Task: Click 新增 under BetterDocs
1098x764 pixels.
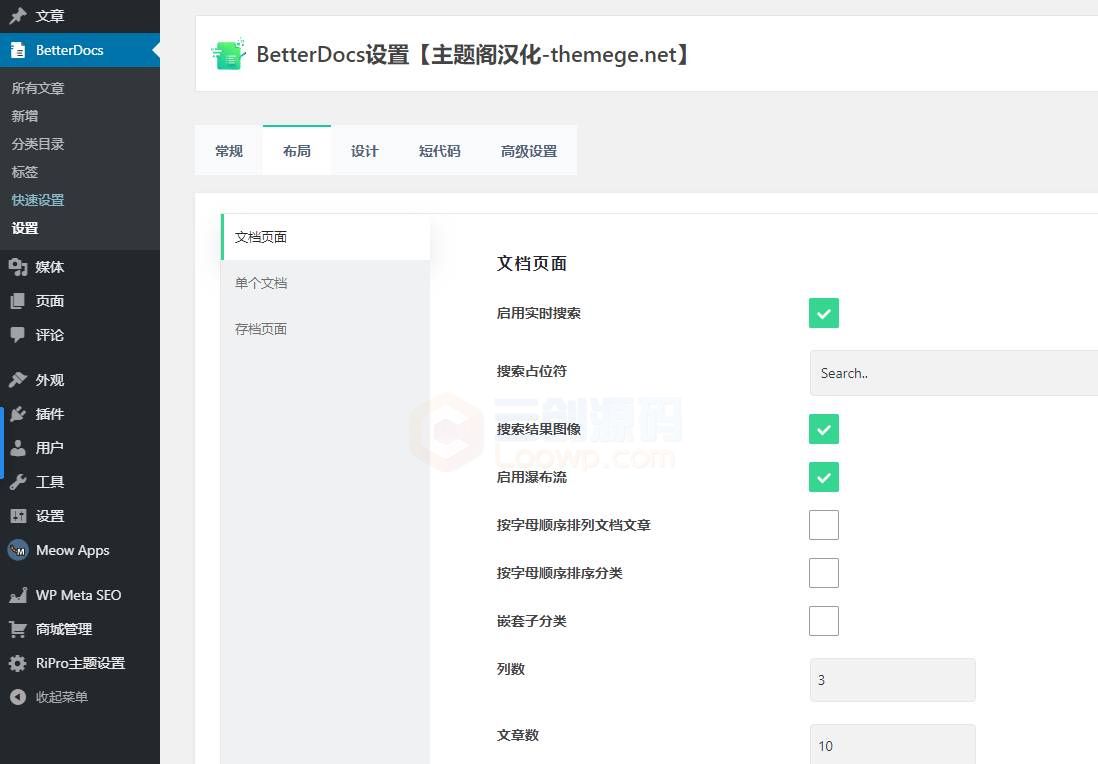Action: click(25, 116)
